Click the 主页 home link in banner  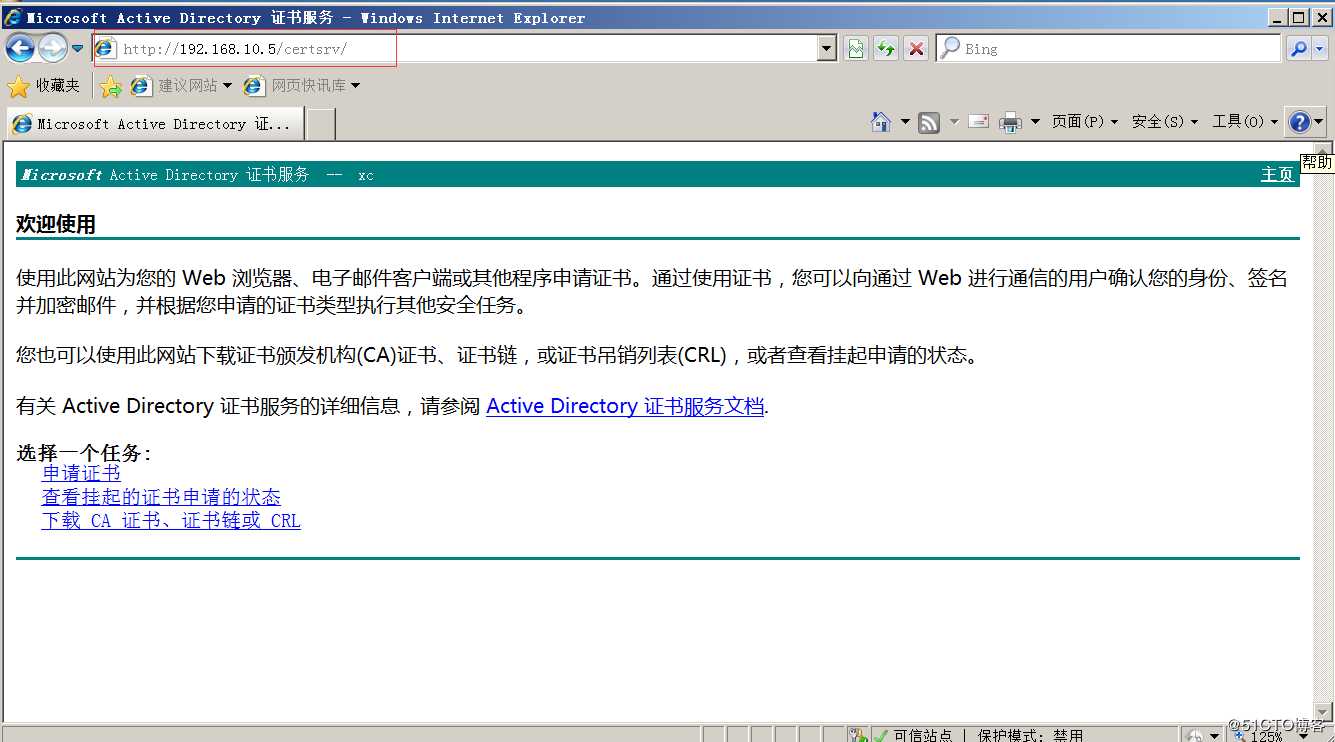(1277, 175)
